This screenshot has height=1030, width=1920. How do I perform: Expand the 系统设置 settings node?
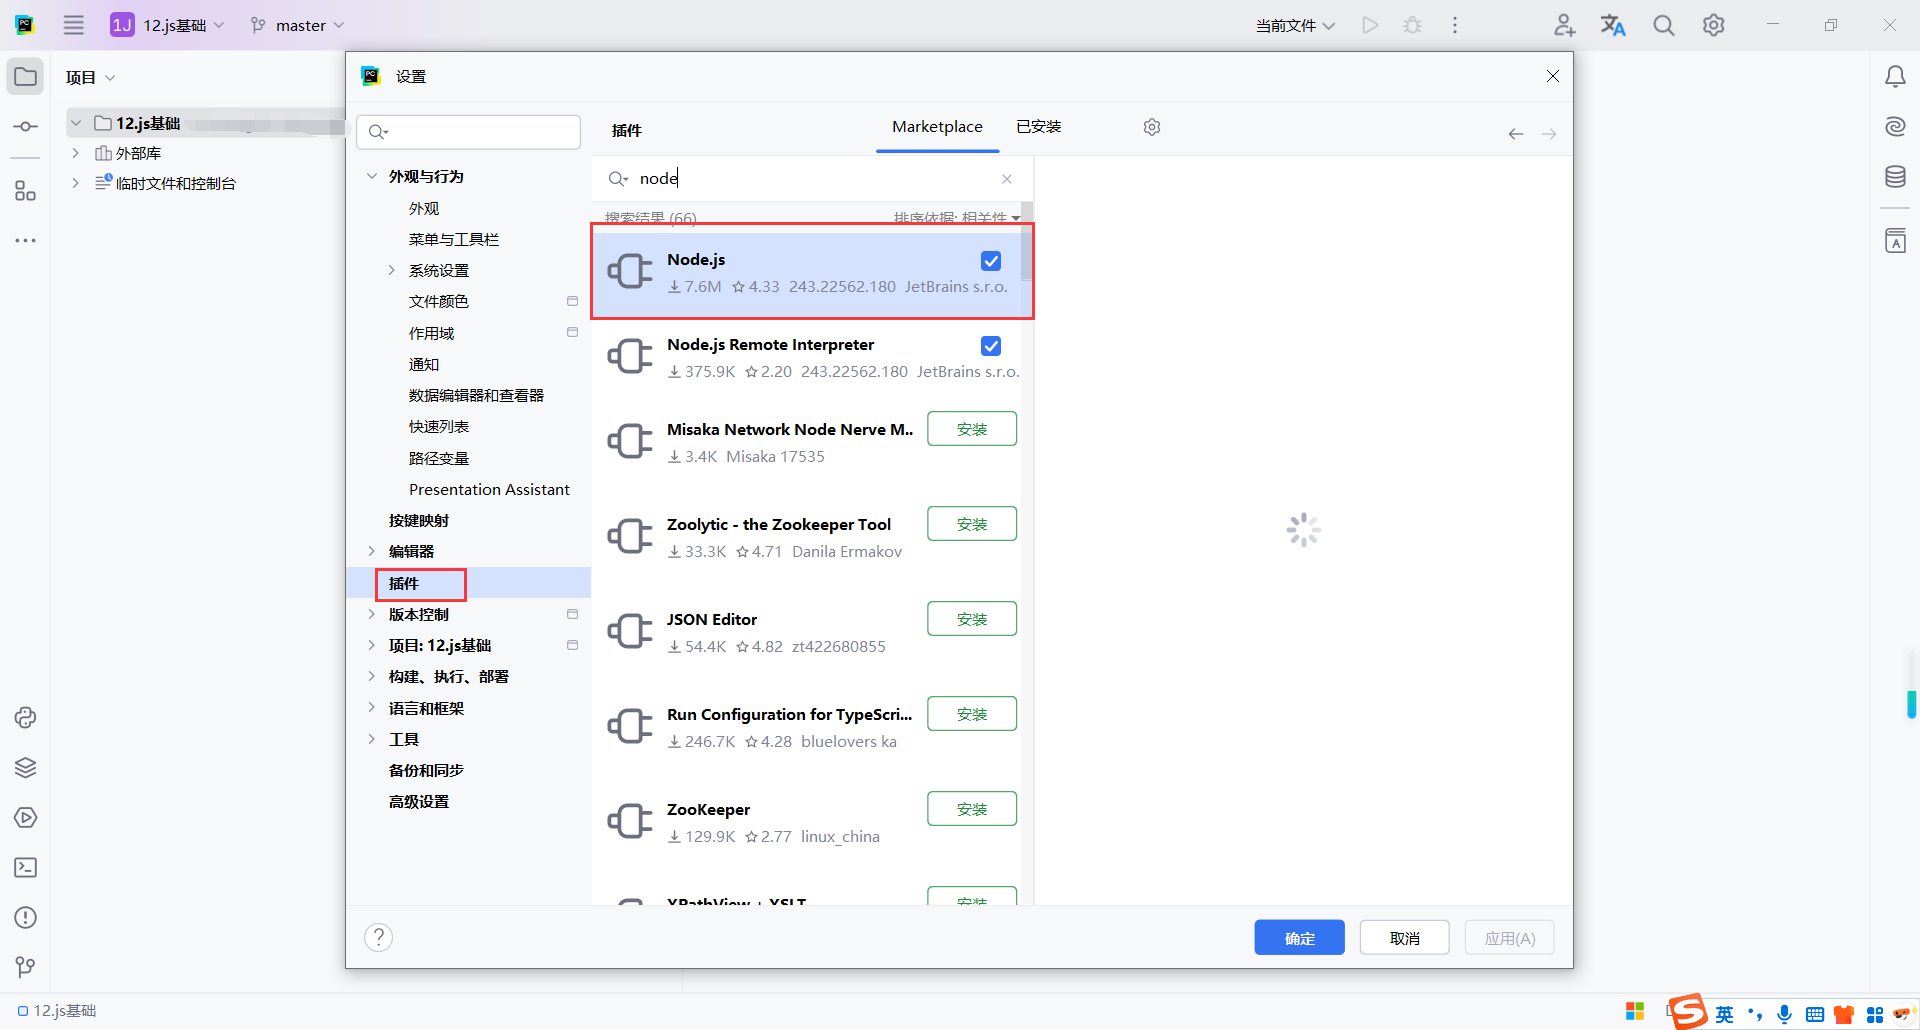coord(392,270)
